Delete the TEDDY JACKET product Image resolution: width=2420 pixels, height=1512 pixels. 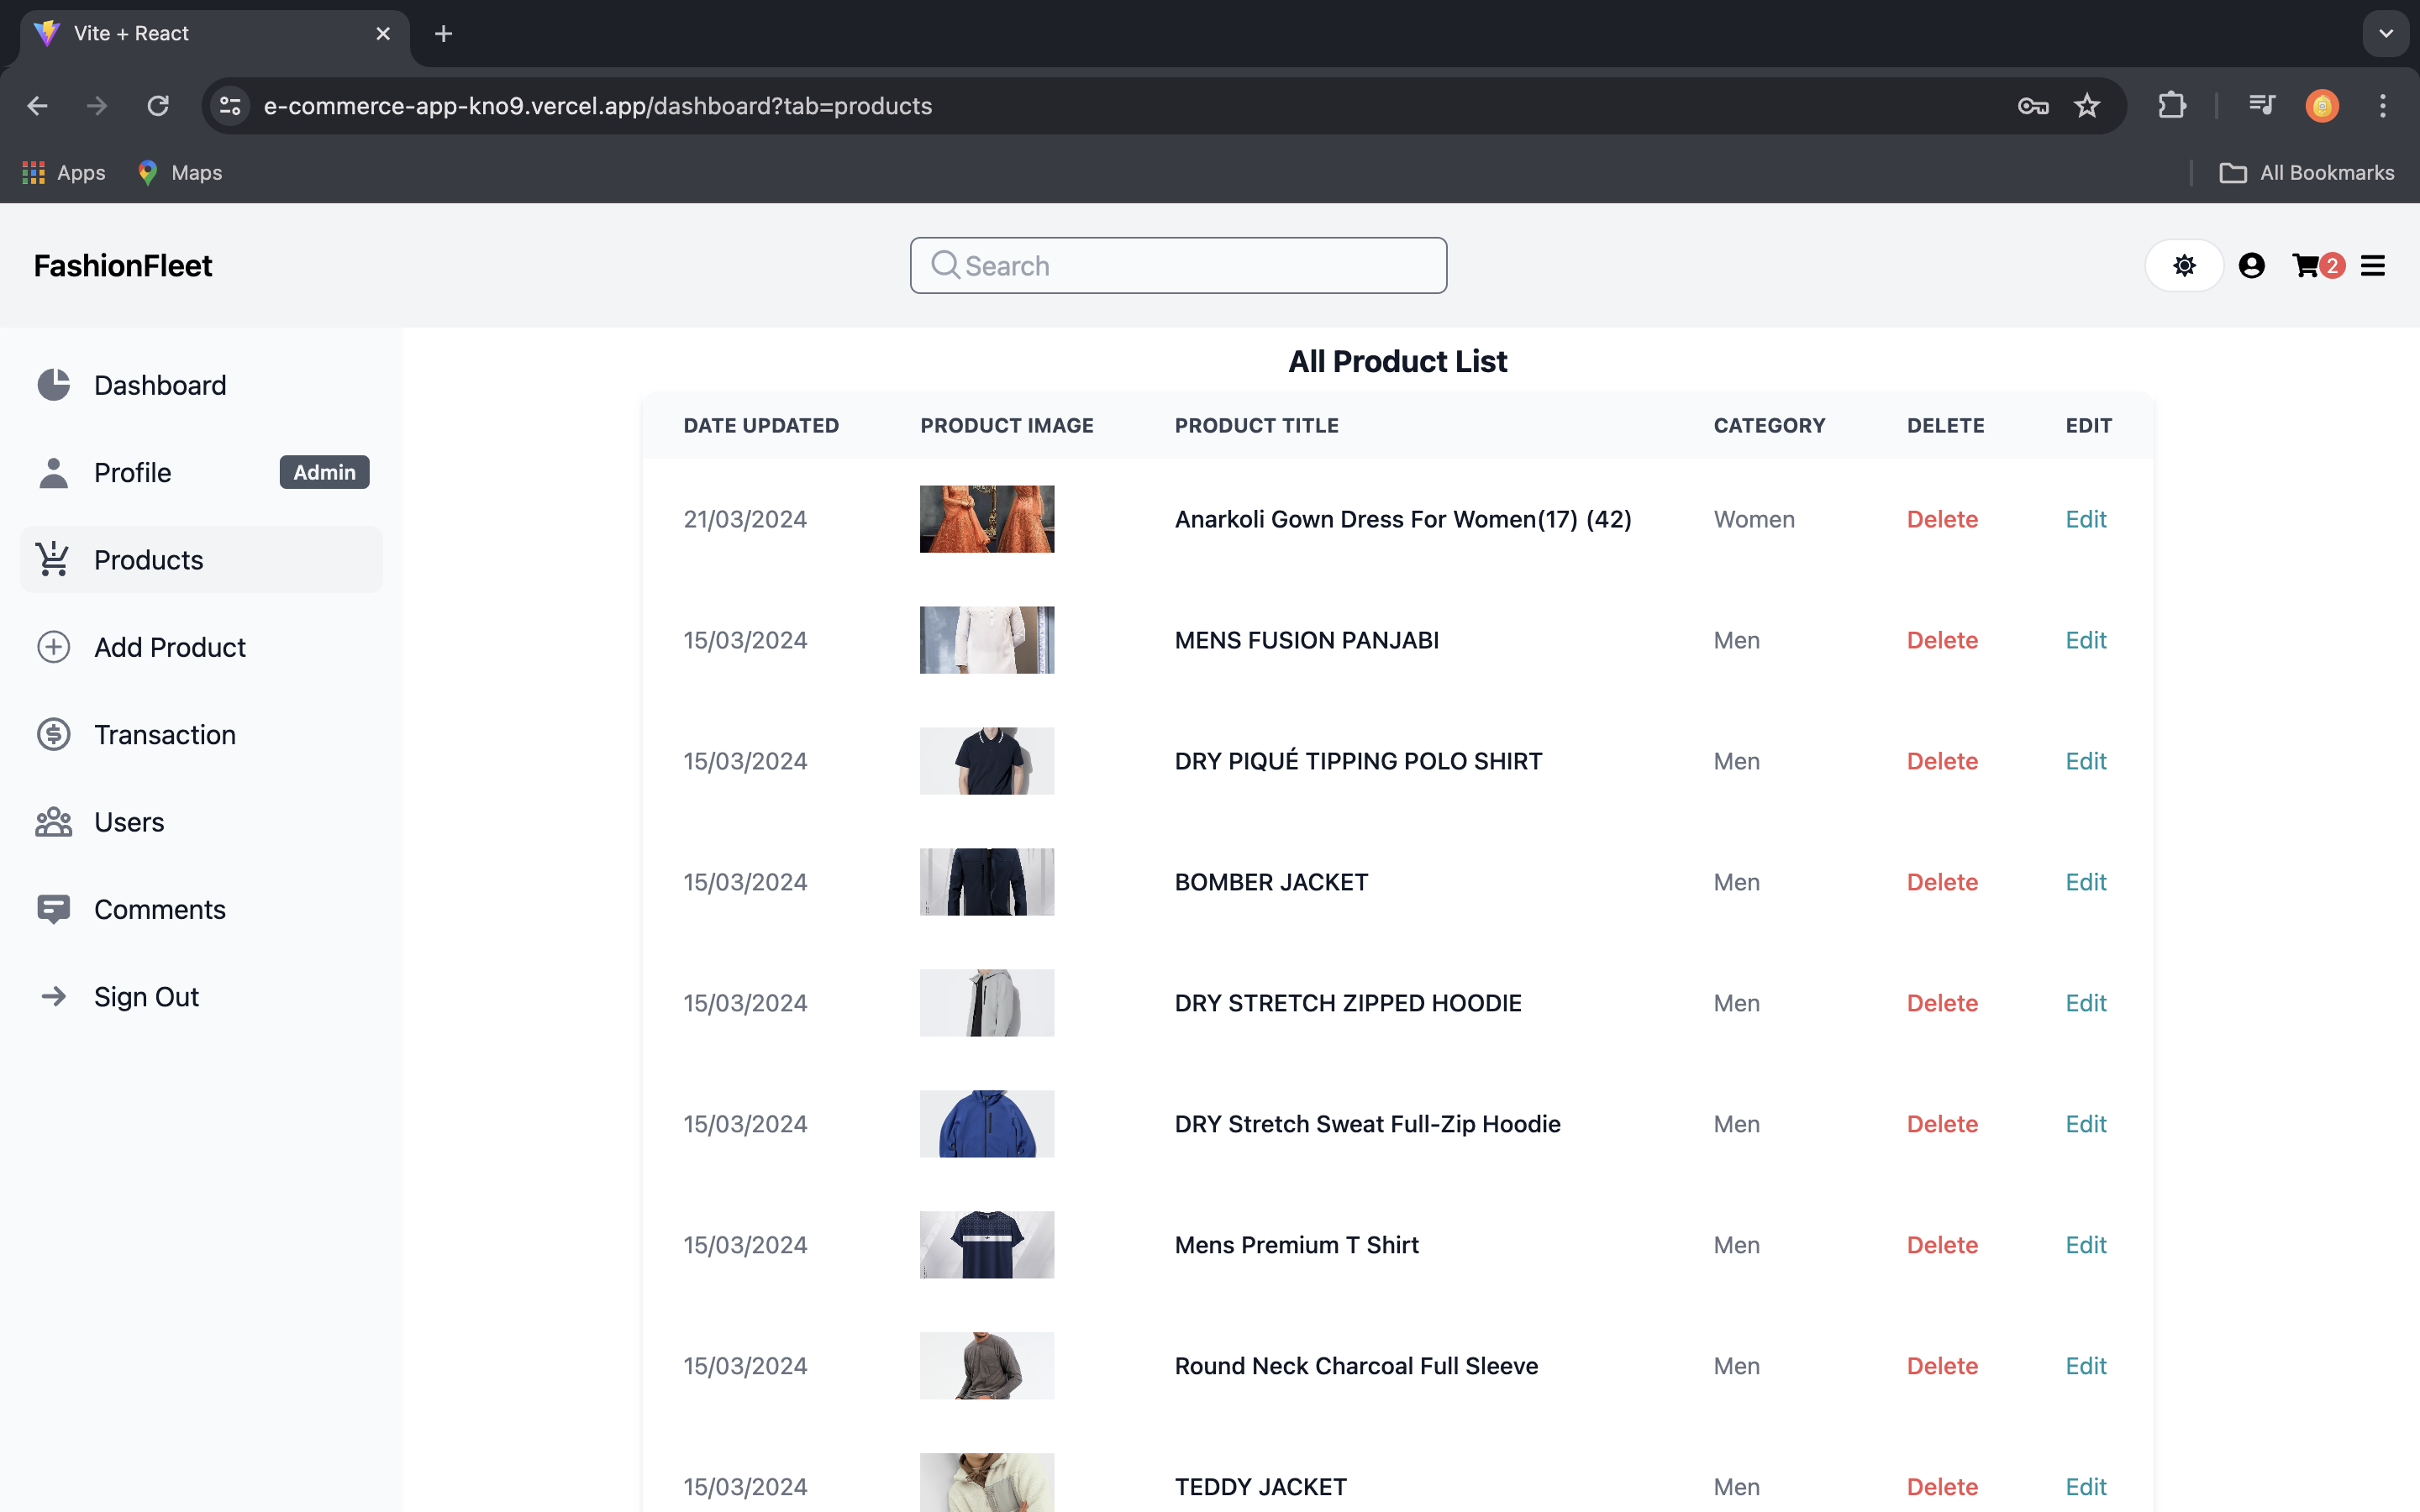click(1942, 1487)
